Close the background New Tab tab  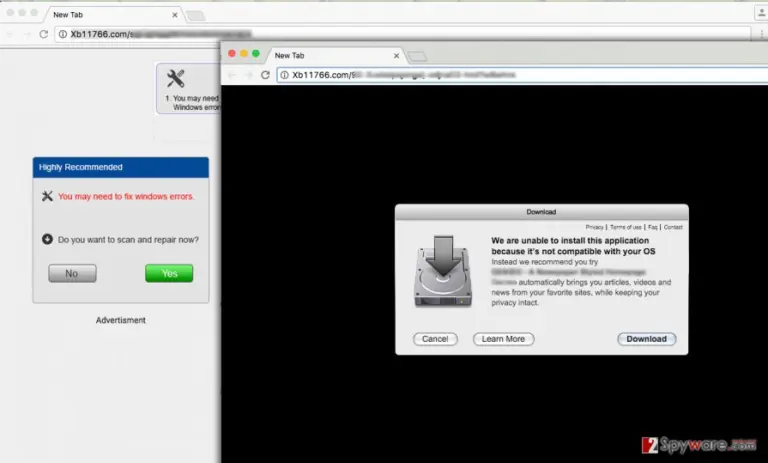tap(174, 15)
